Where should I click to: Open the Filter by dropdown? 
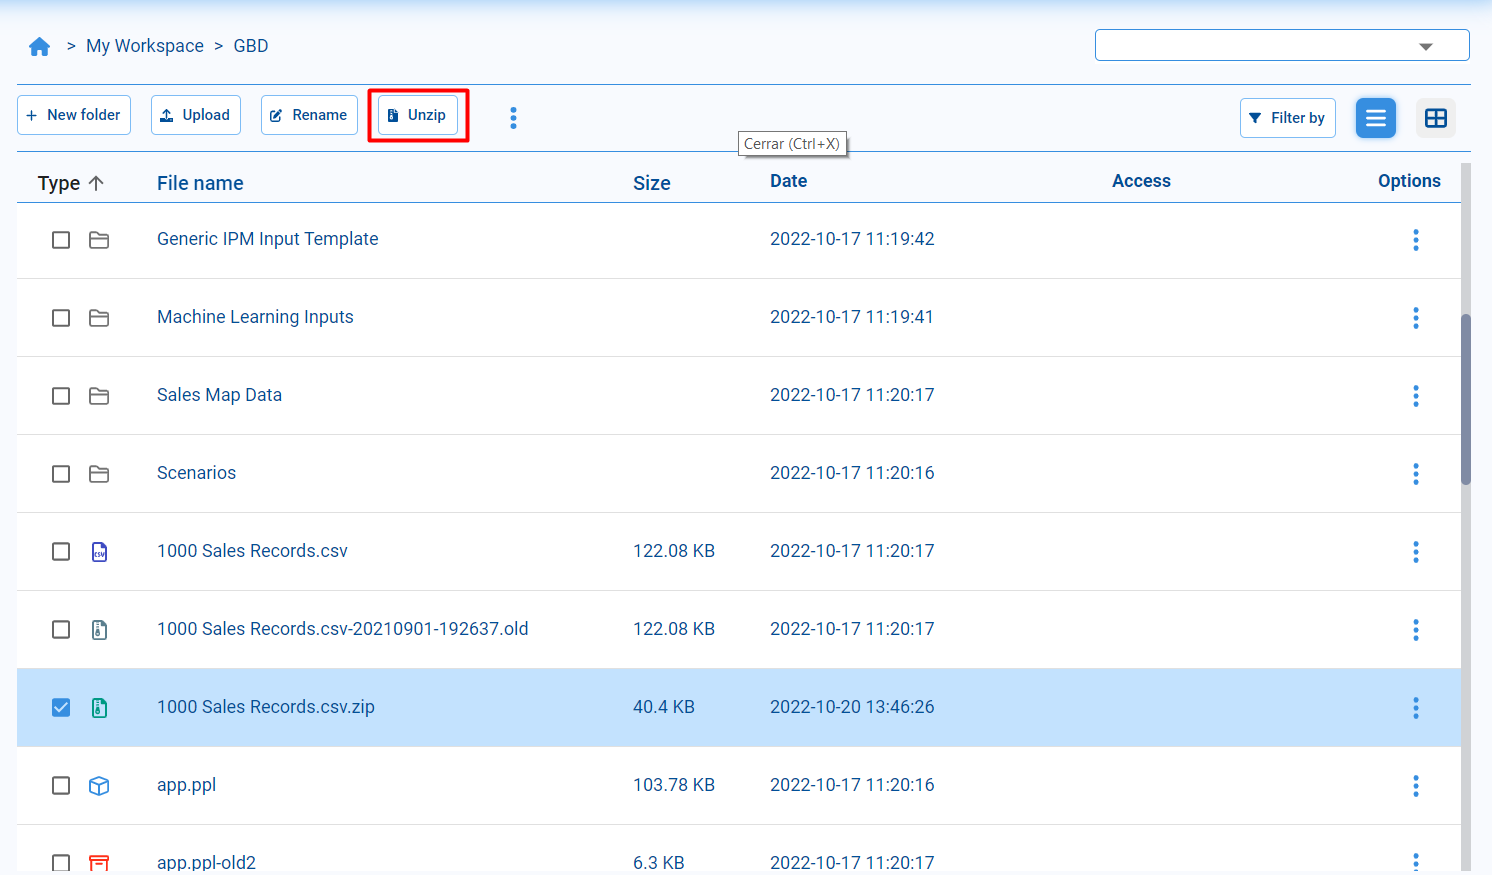click(x=1287, y=118)
